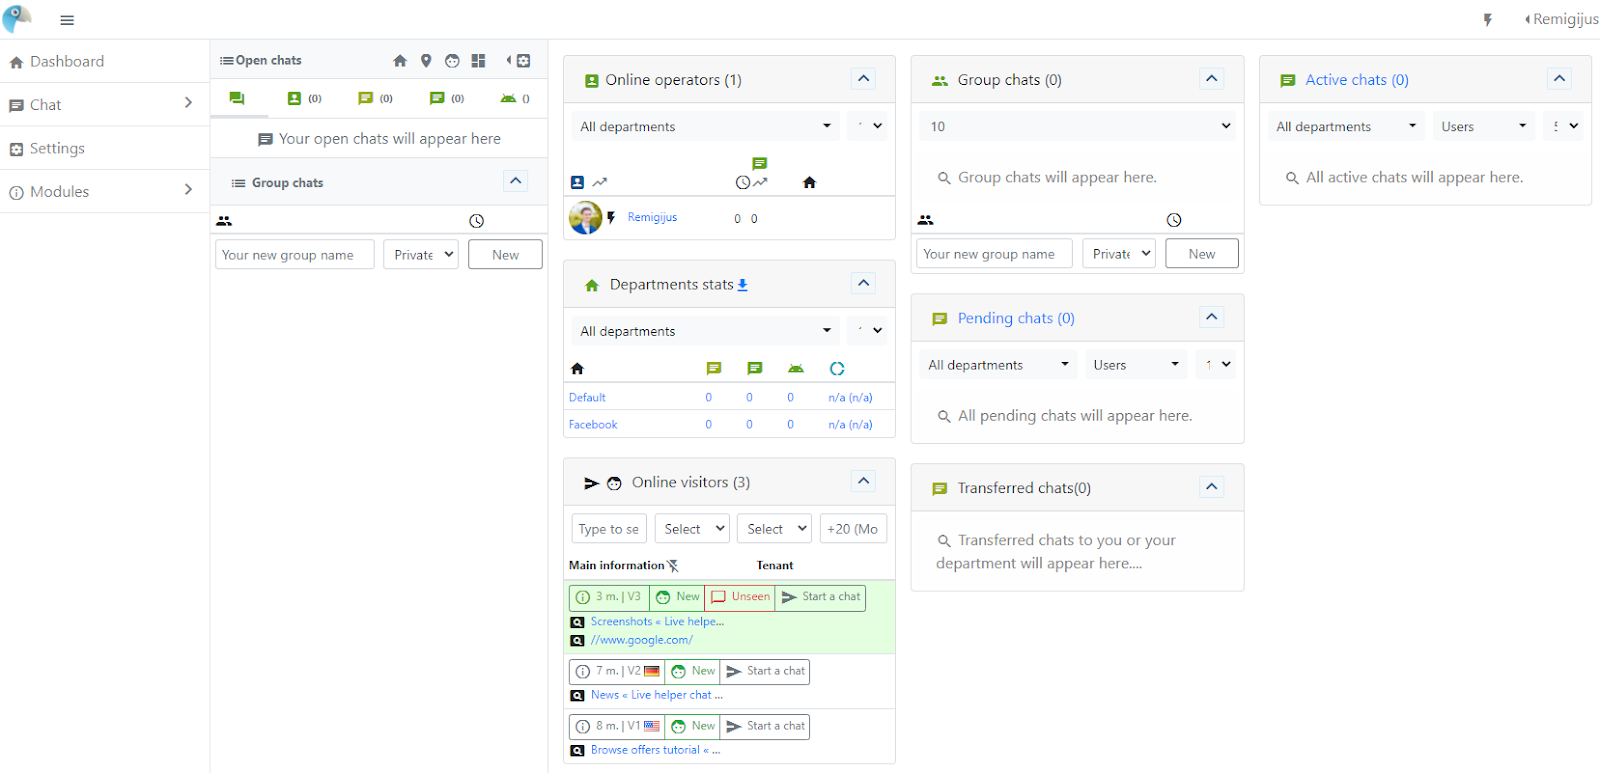Start a chat with 3 m. V3 visitor
The height and width of the screenshot is (773, 1600).
pos(821,597)
